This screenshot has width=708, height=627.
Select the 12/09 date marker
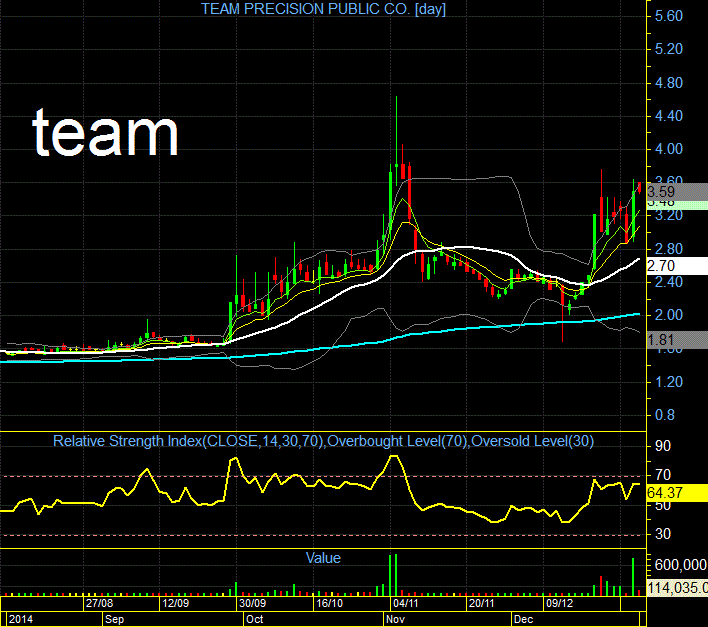[x=176, y=603]
